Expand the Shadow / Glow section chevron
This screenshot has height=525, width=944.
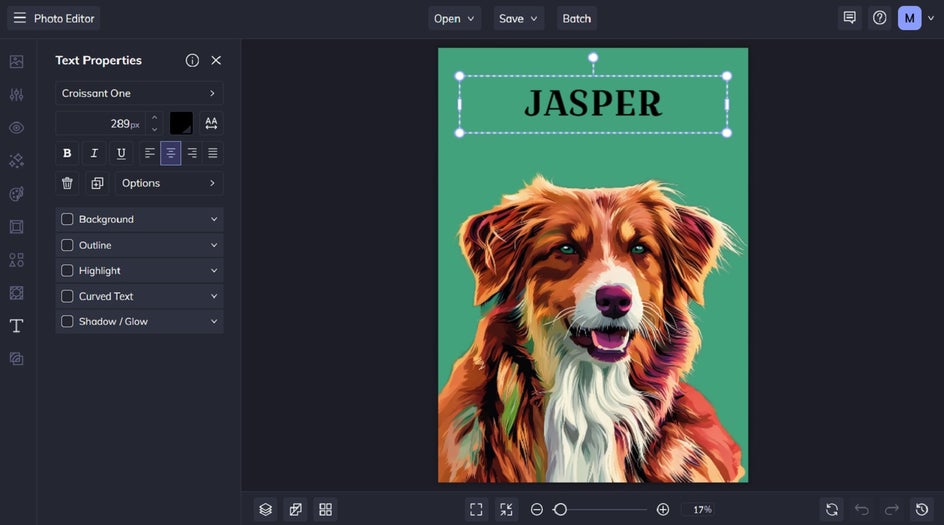coord(214,322)
